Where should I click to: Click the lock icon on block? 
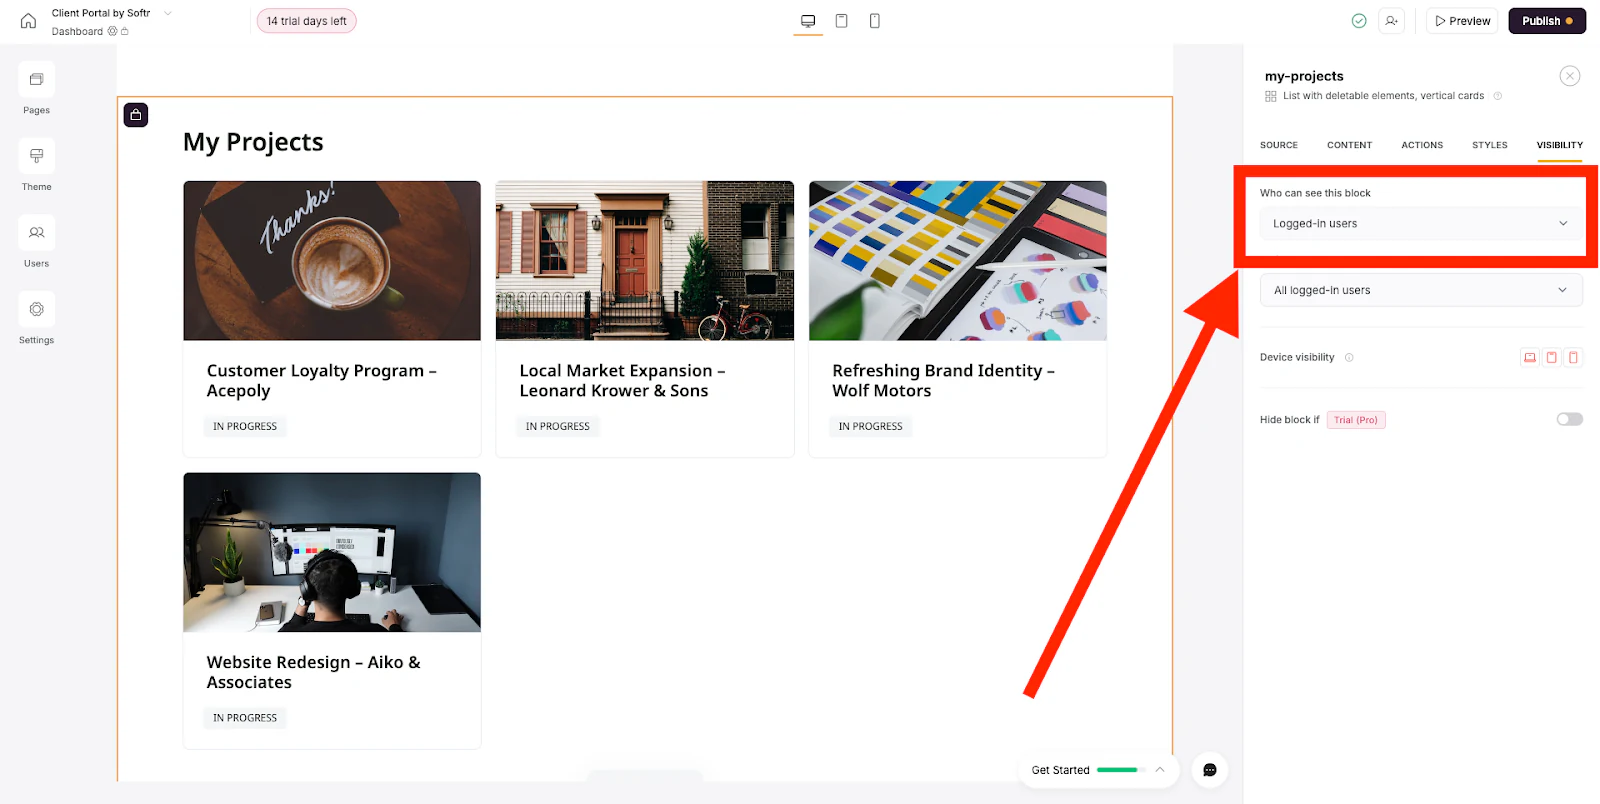point(136,115)
